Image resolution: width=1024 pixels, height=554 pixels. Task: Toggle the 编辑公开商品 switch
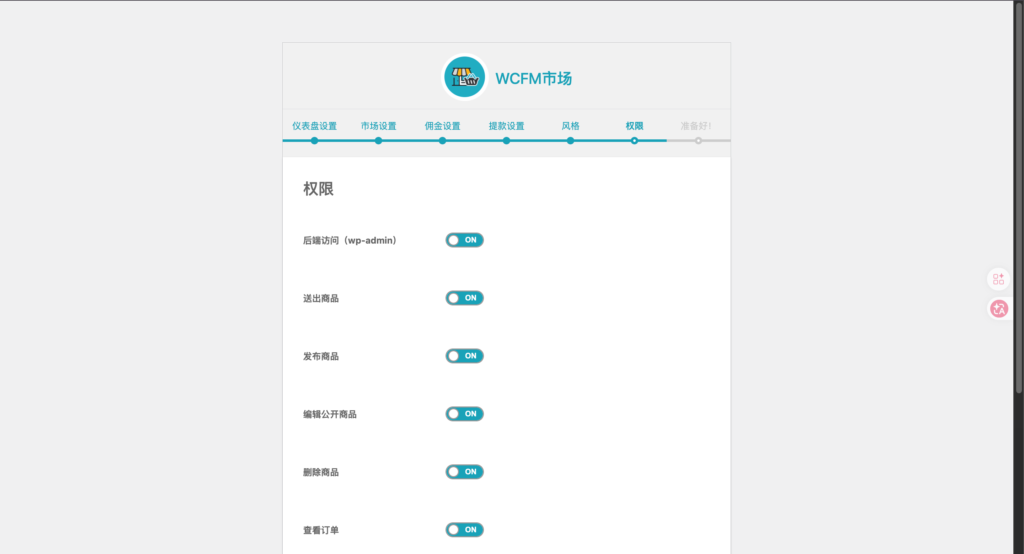pyautogui.click(x=464, y=414)
